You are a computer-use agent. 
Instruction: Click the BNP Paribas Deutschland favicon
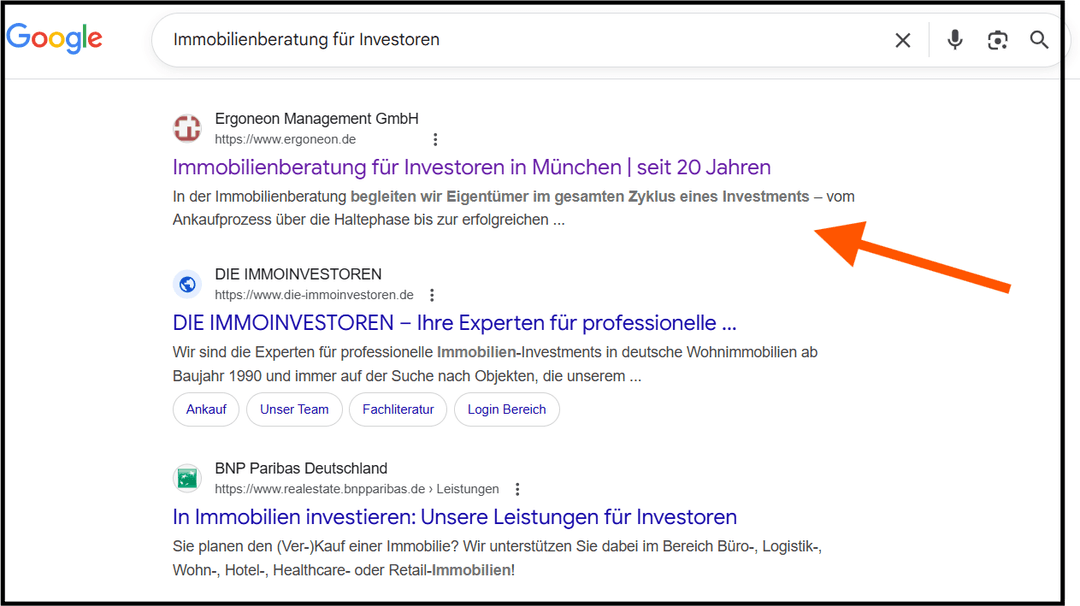click(187, 478)
